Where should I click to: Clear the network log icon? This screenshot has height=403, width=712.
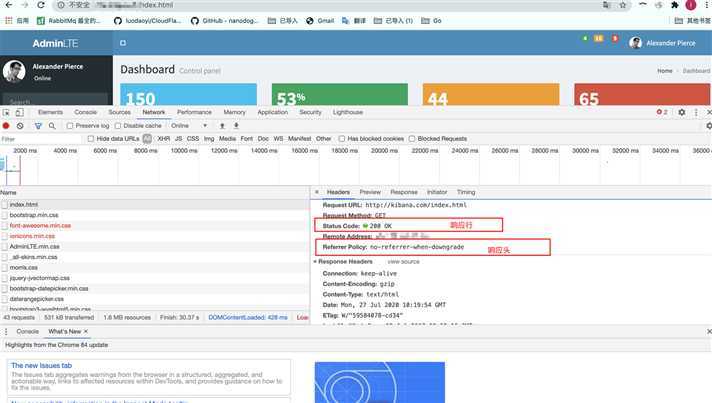[20, 126]
